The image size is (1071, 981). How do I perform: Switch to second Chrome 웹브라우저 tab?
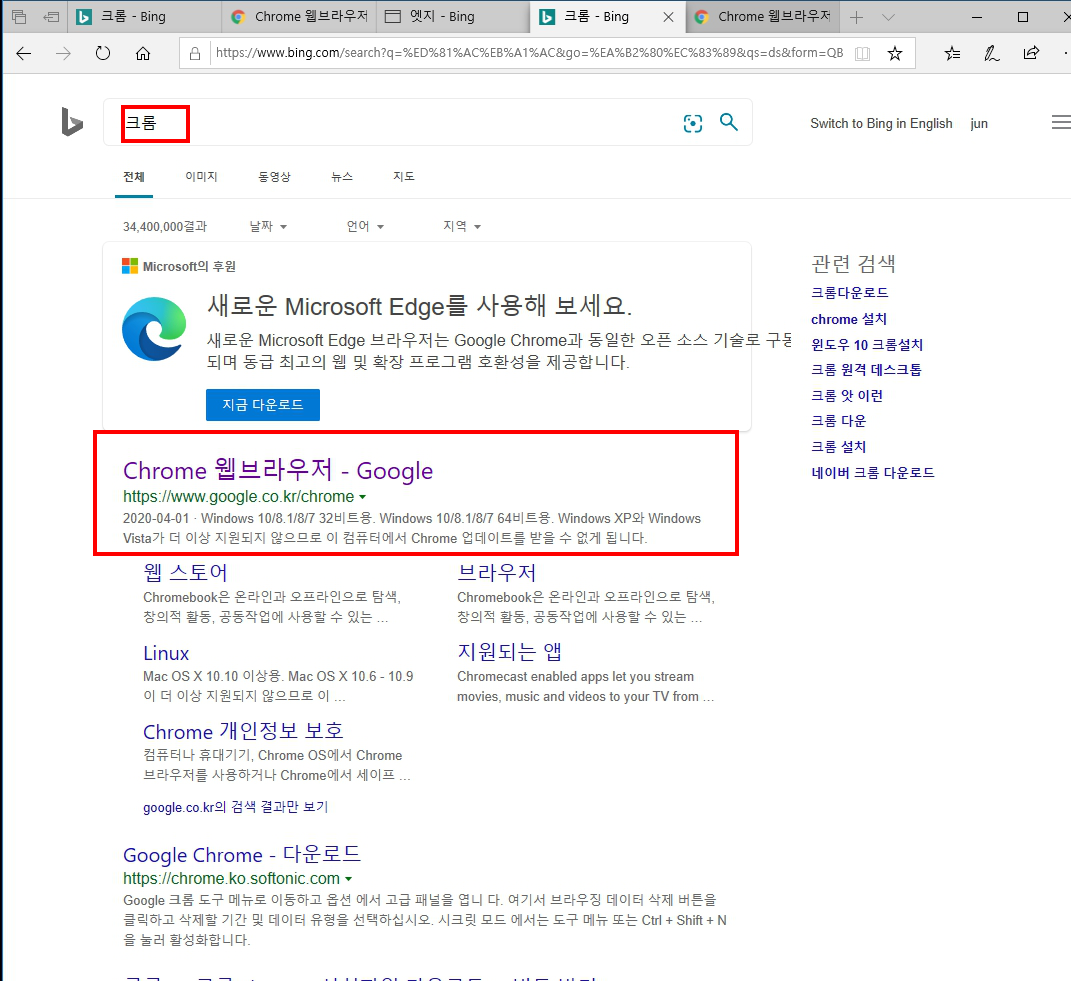(x=764, y=17)
